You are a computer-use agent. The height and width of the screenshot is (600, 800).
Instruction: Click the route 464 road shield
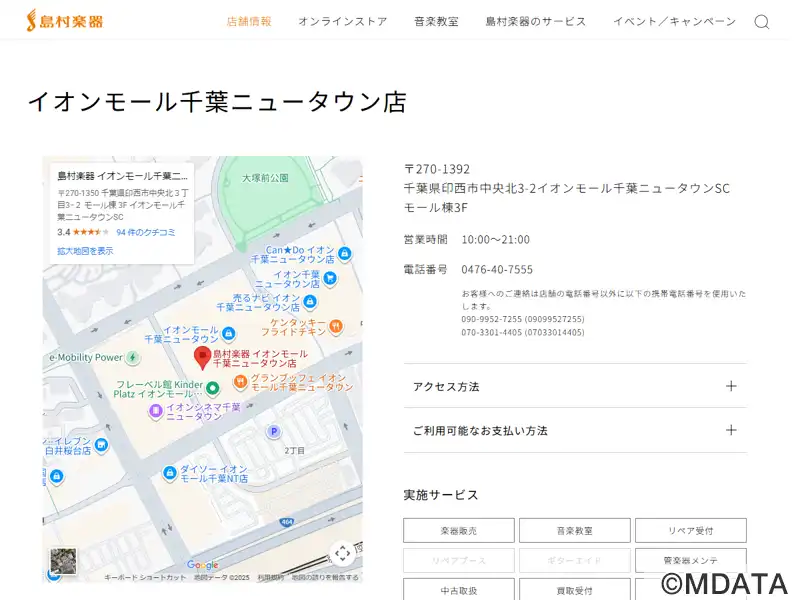click(x=287, y=522)
